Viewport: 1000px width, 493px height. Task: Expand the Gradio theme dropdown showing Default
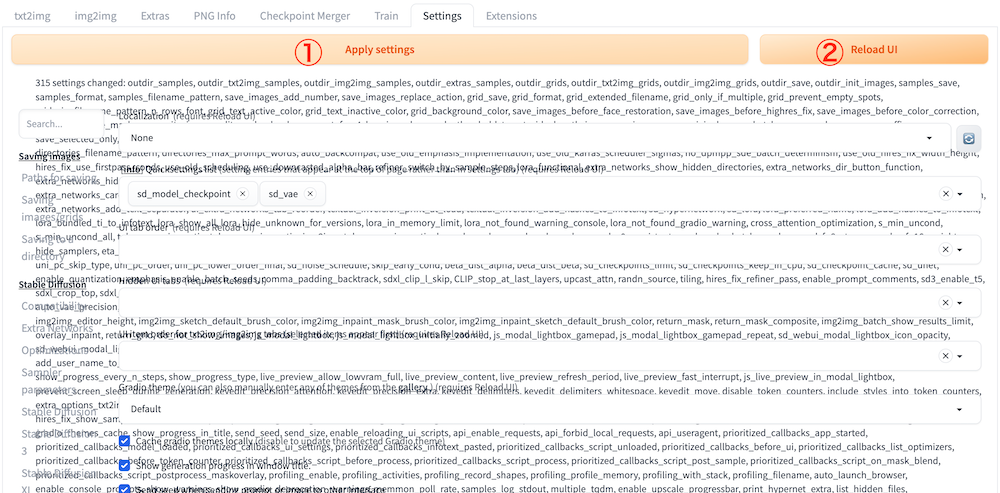540,409
